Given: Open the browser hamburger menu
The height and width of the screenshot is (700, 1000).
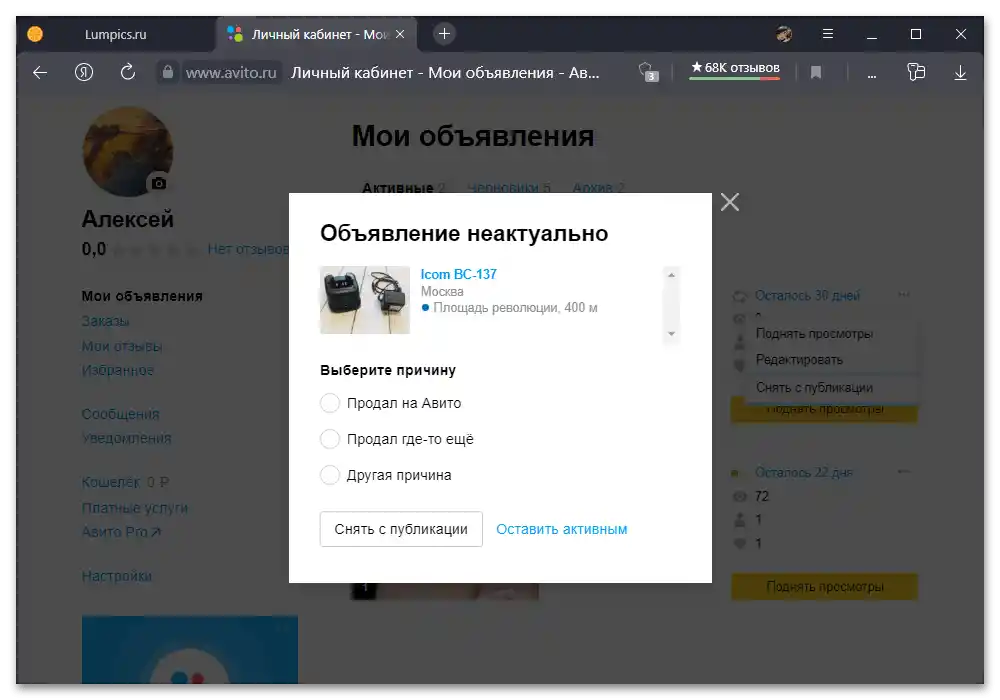Looking at the screenshot, I should [x=828, y=34].
